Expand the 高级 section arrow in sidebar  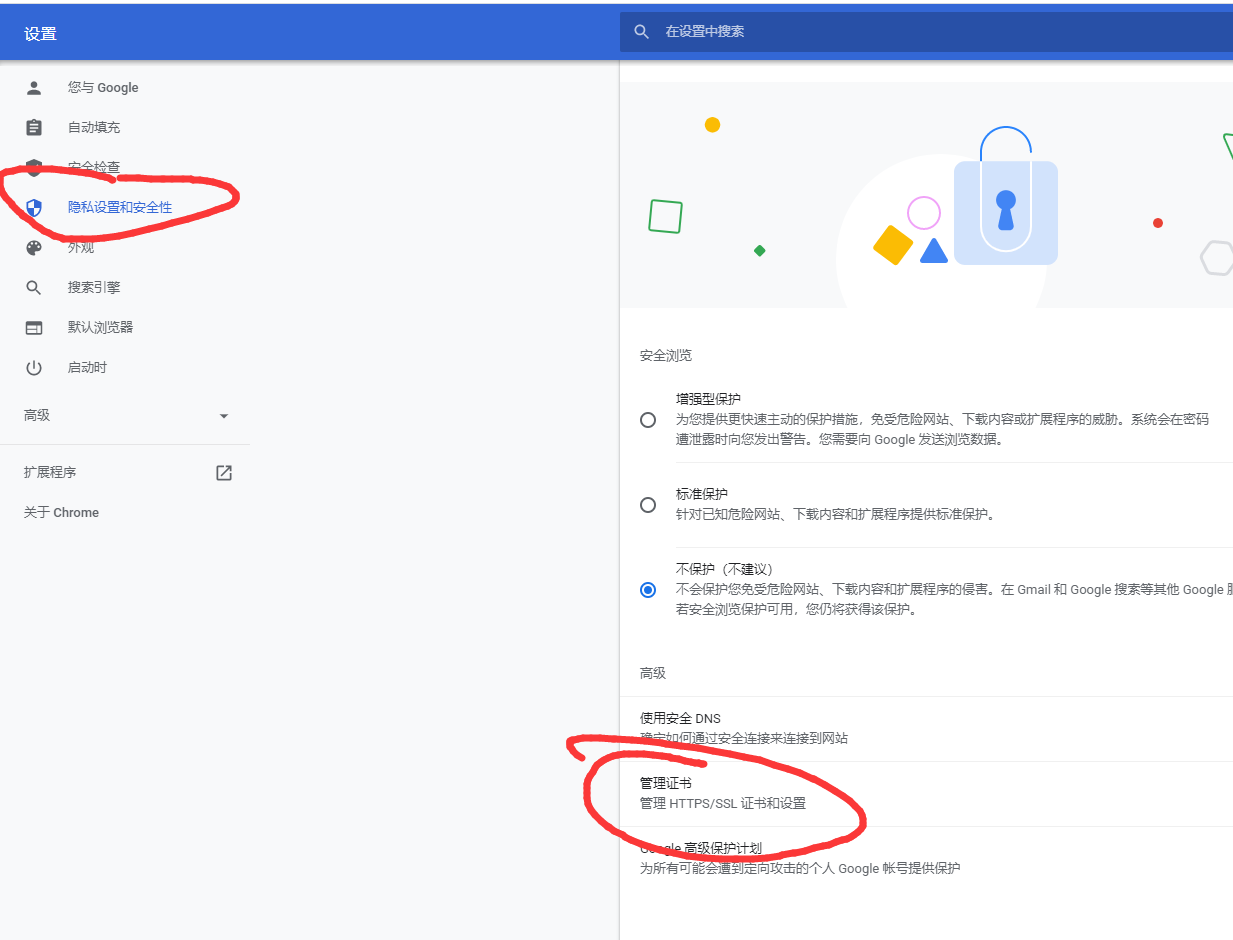tap(224, 416)
